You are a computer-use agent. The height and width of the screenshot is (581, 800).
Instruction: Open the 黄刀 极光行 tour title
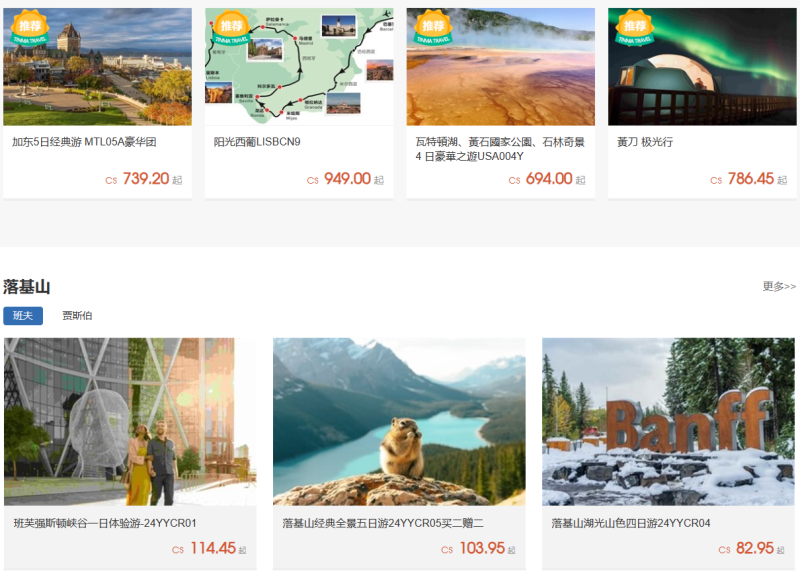(x=645, y=142)
